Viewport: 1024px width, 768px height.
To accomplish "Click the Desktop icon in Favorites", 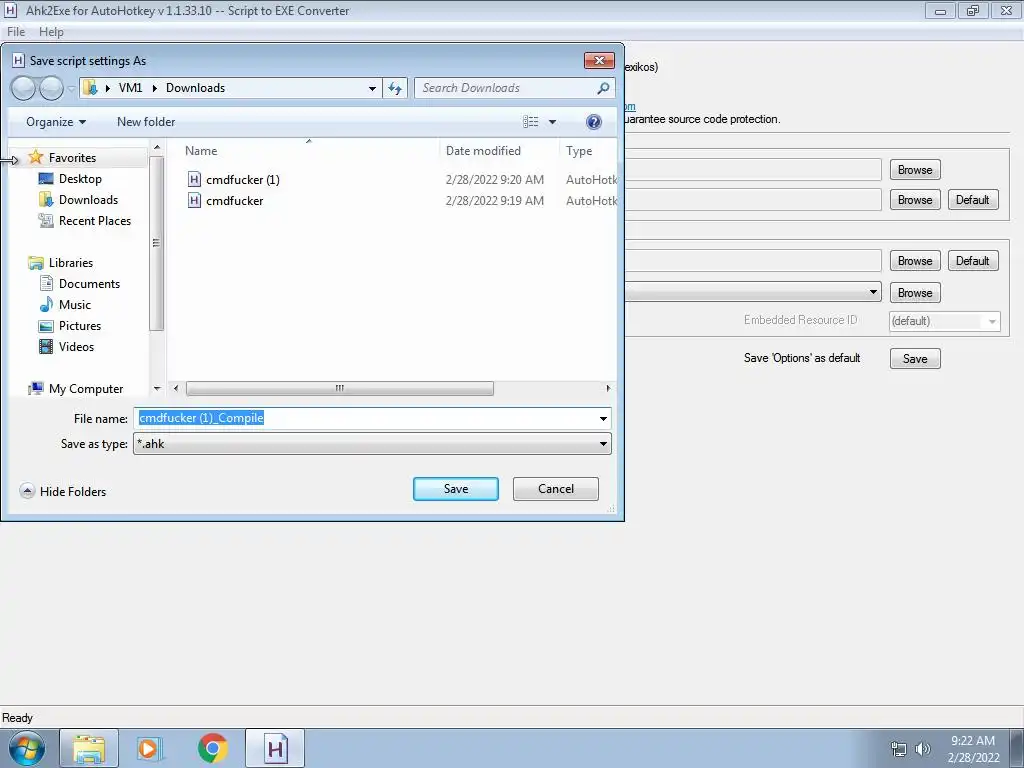I will (x=46, y=179).
